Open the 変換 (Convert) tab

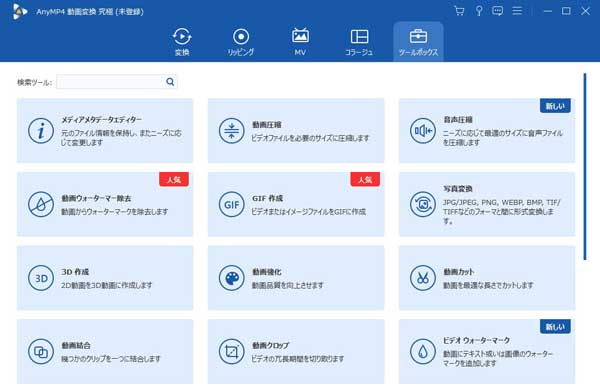[x=182, y=42]
